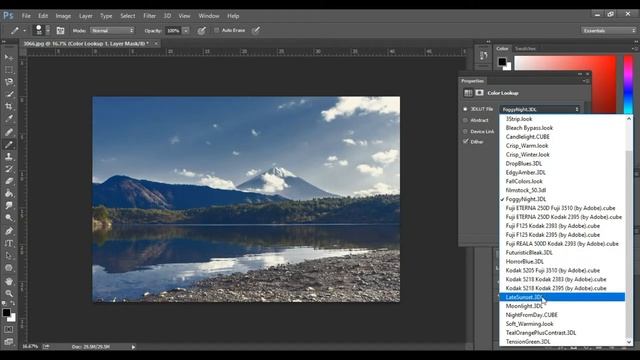Select the Shape tool
This screenshot has height=360, width=640.
(x=9, y=268)
